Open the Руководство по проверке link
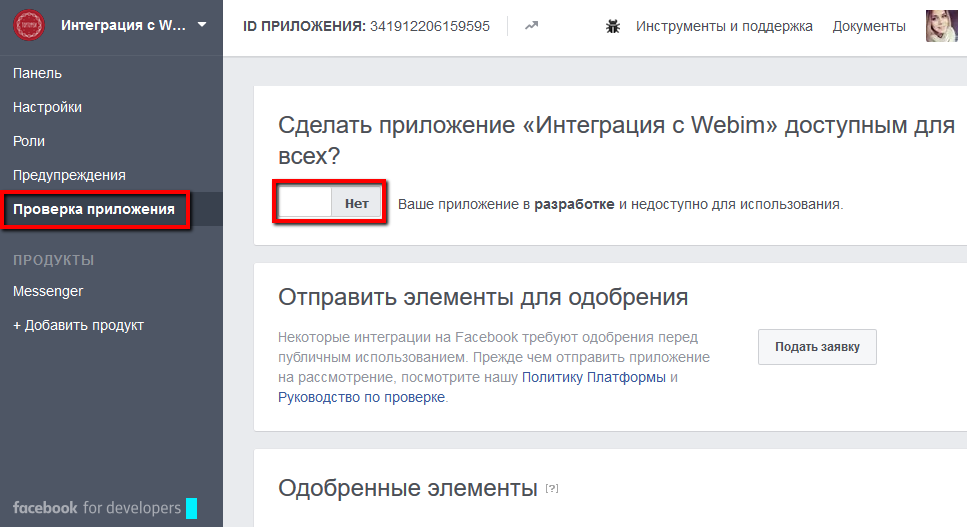Screen dimensions: 967x527 tap(361, 397)
